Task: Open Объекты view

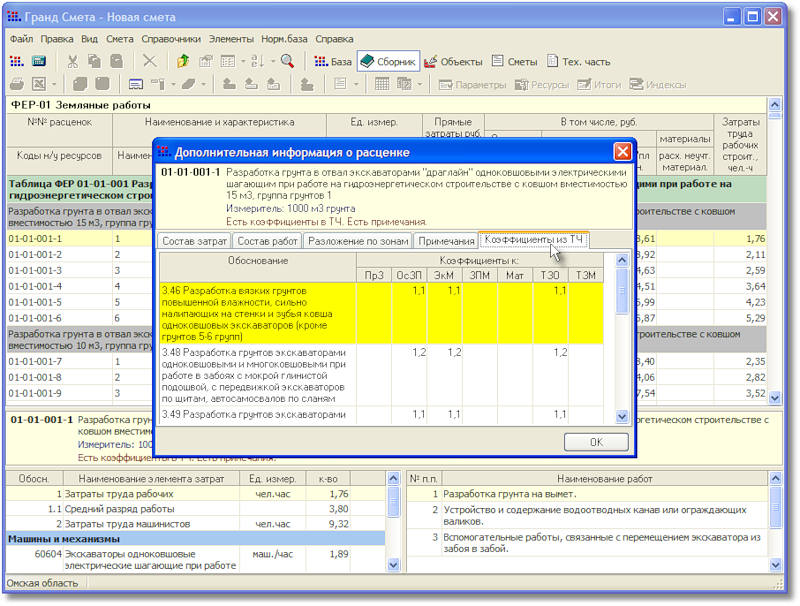Action: point(453,62)
